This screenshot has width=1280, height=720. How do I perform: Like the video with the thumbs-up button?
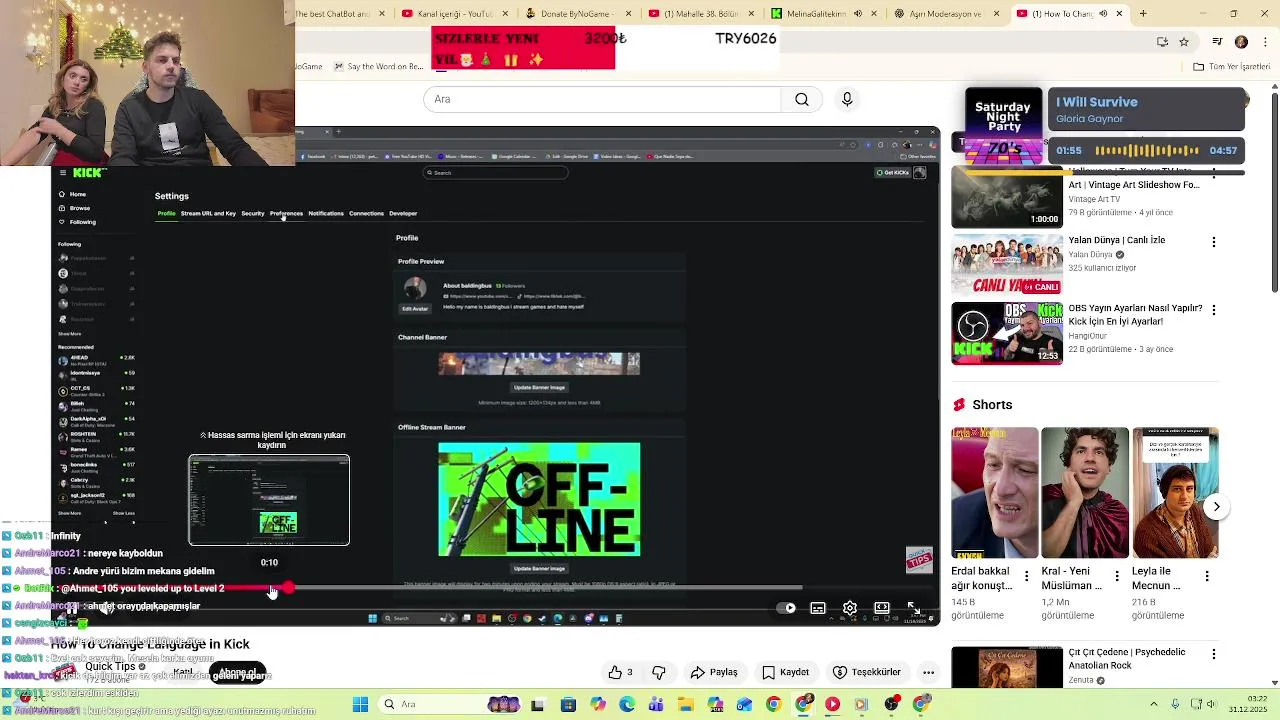pyautogui.click(x=621, y=672)
